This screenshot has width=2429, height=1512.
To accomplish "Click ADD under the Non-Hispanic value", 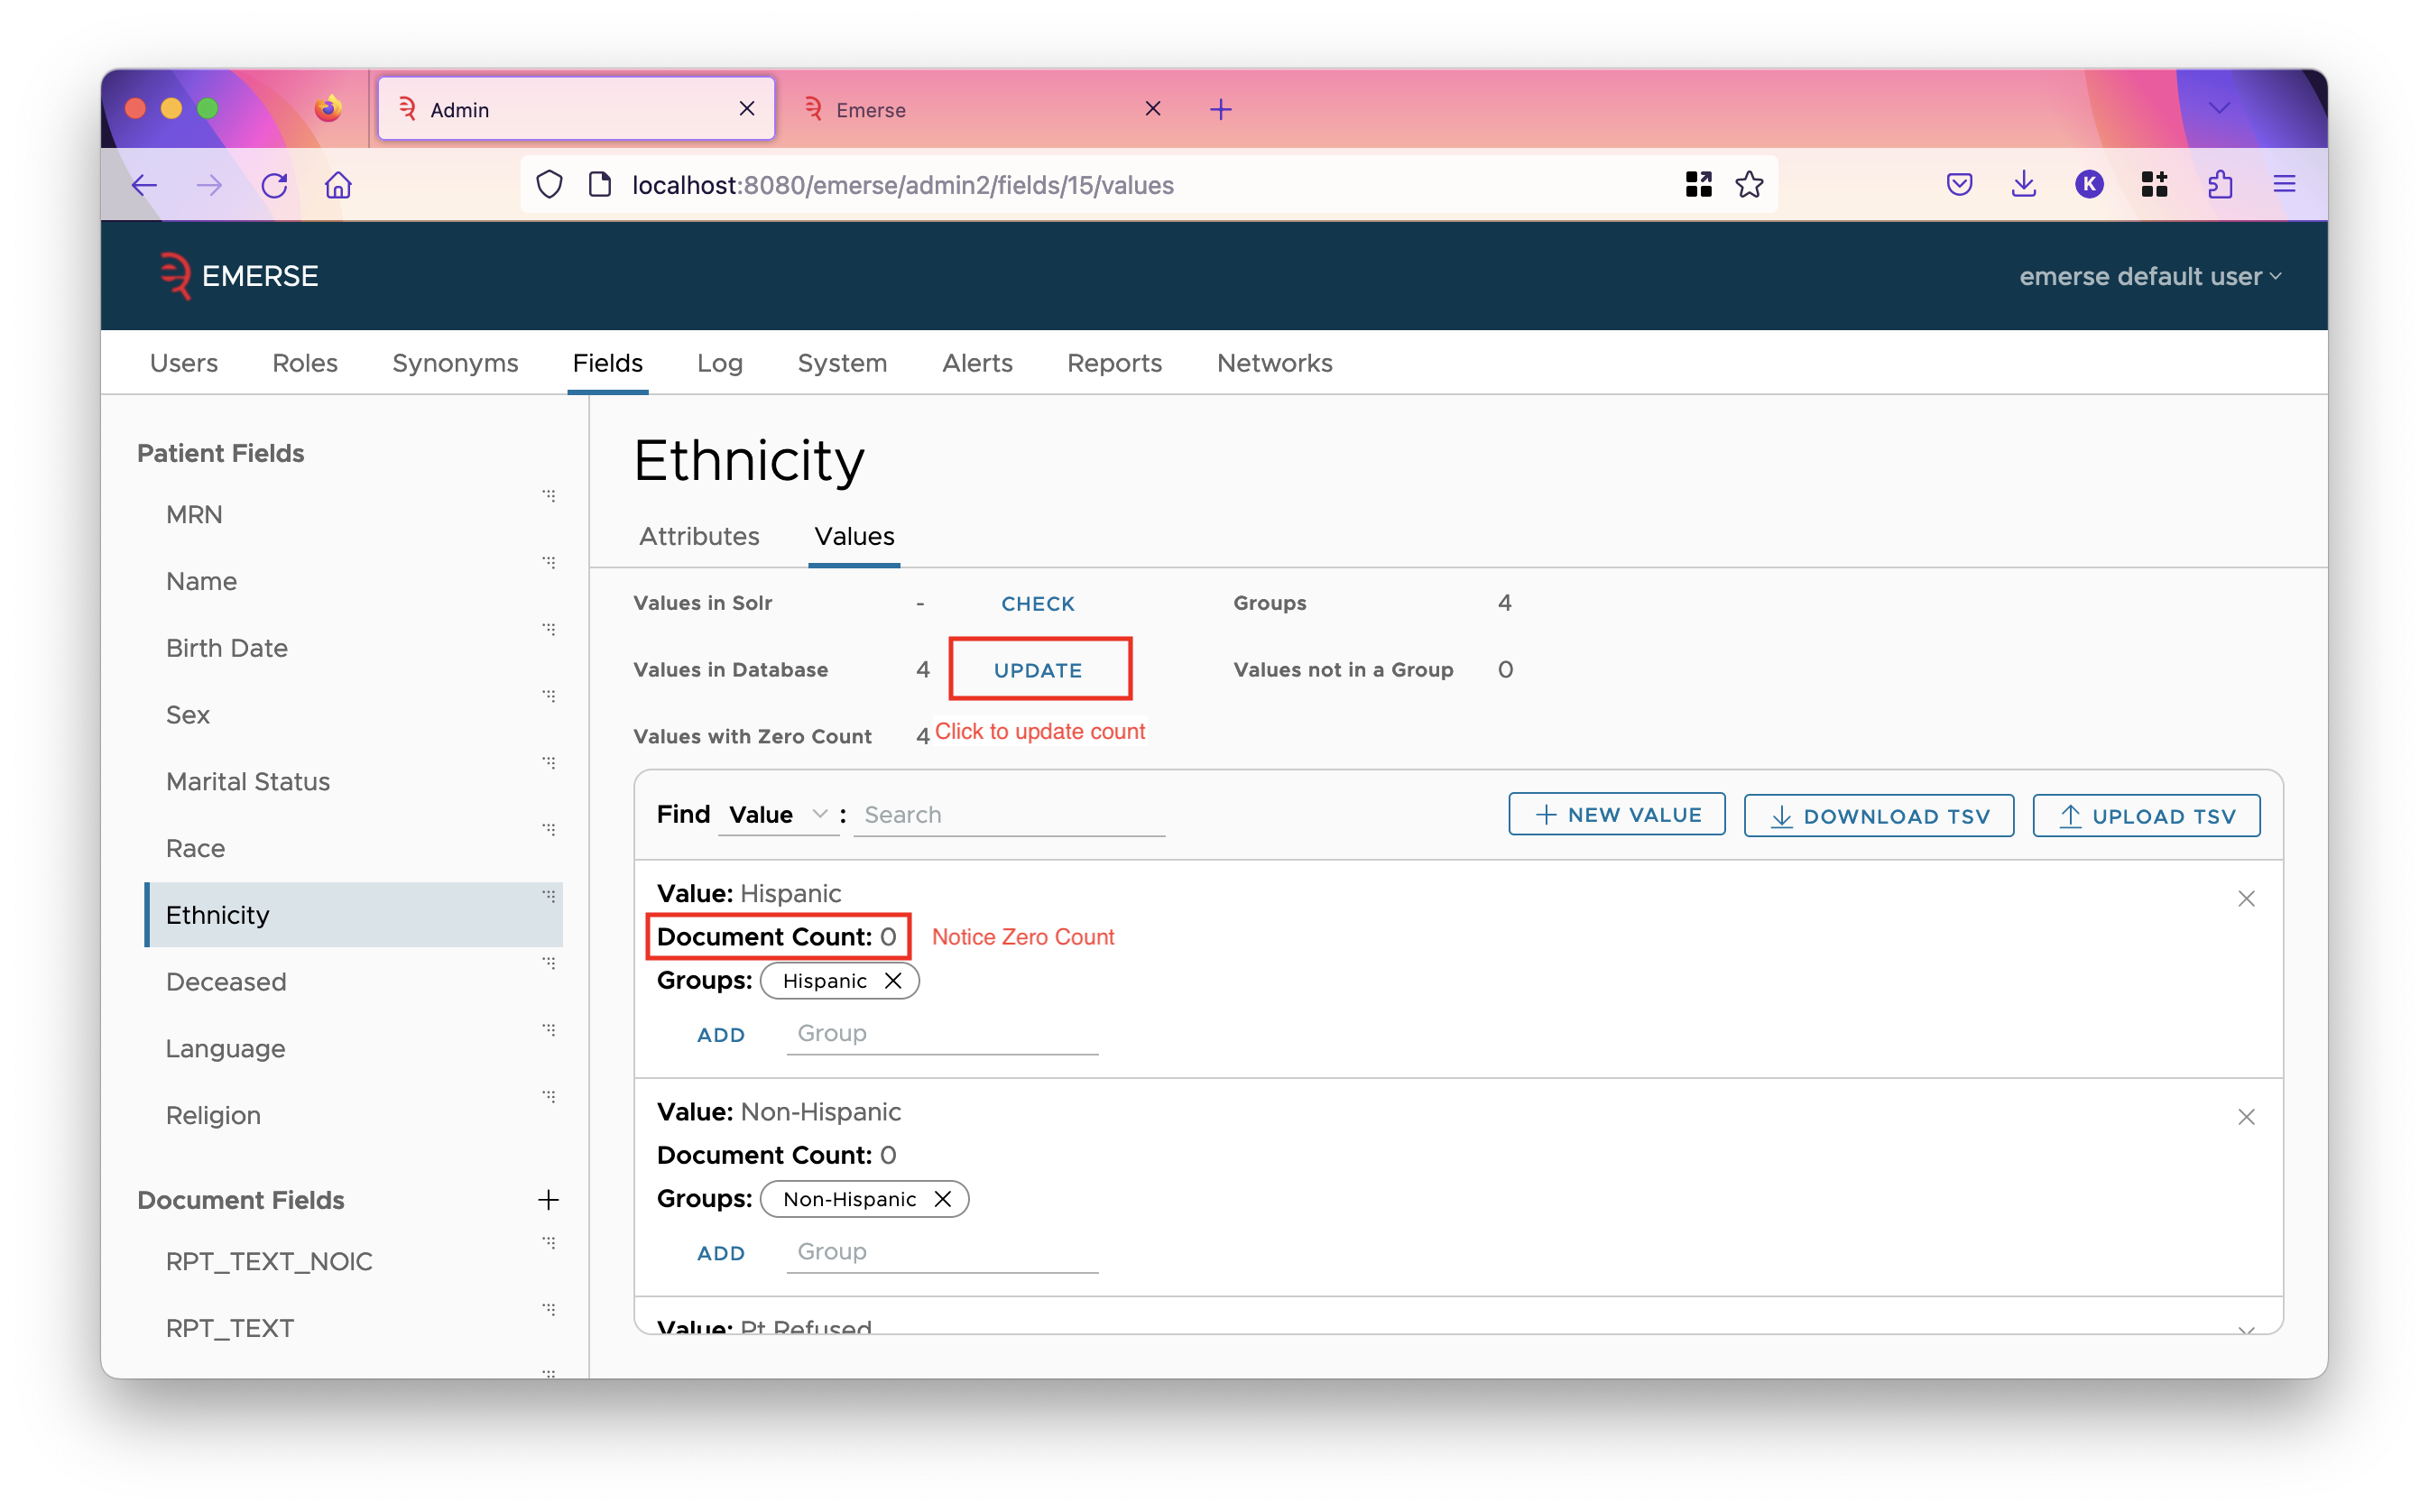I will click(x=720, y=1253).
